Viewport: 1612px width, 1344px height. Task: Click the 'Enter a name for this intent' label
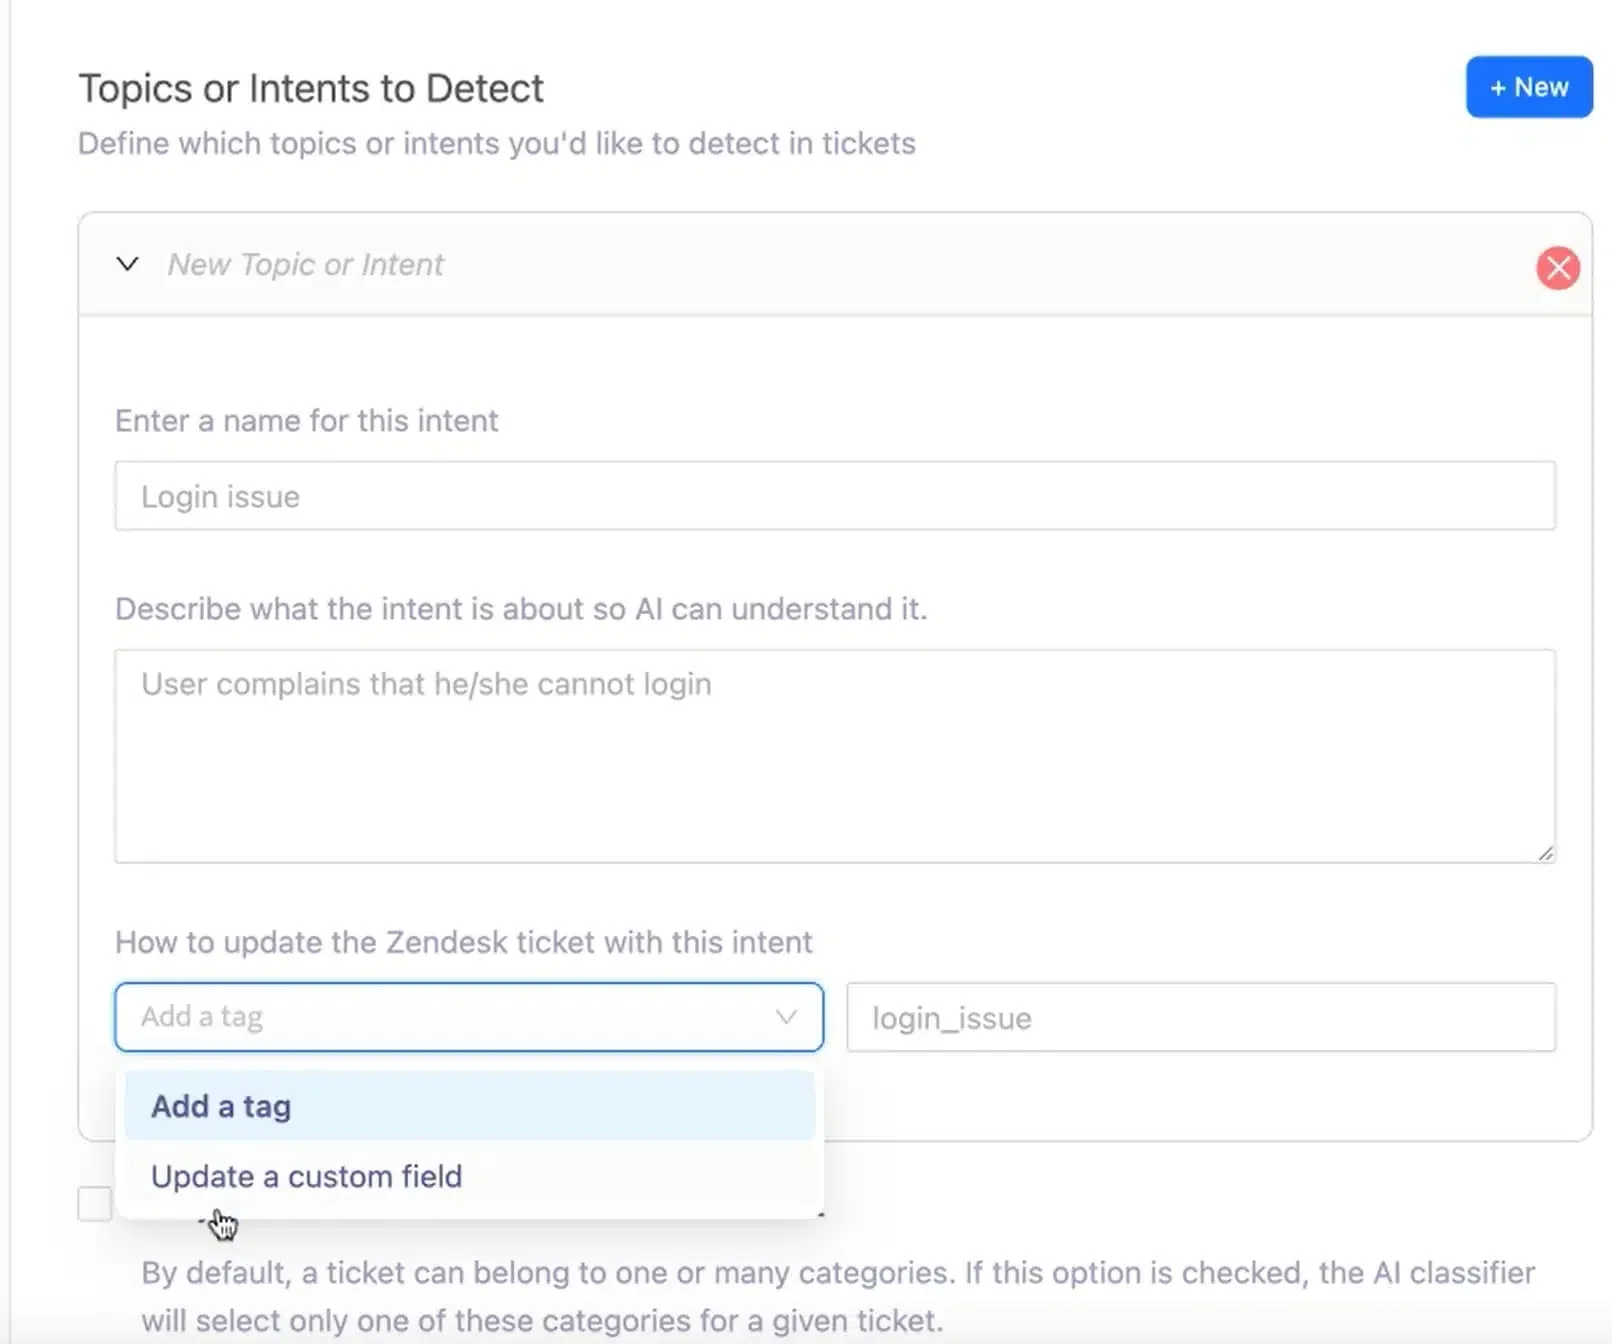coord(306,421)
